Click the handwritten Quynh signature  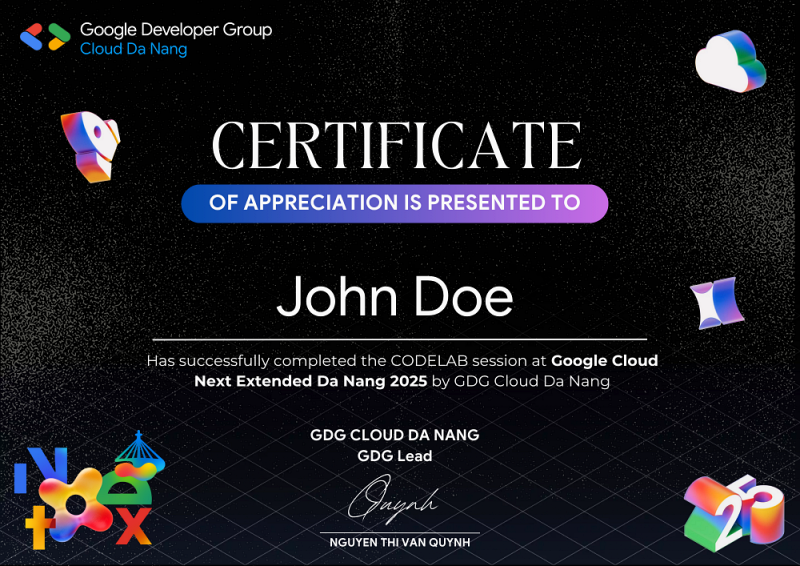click(x=393, y=499)
